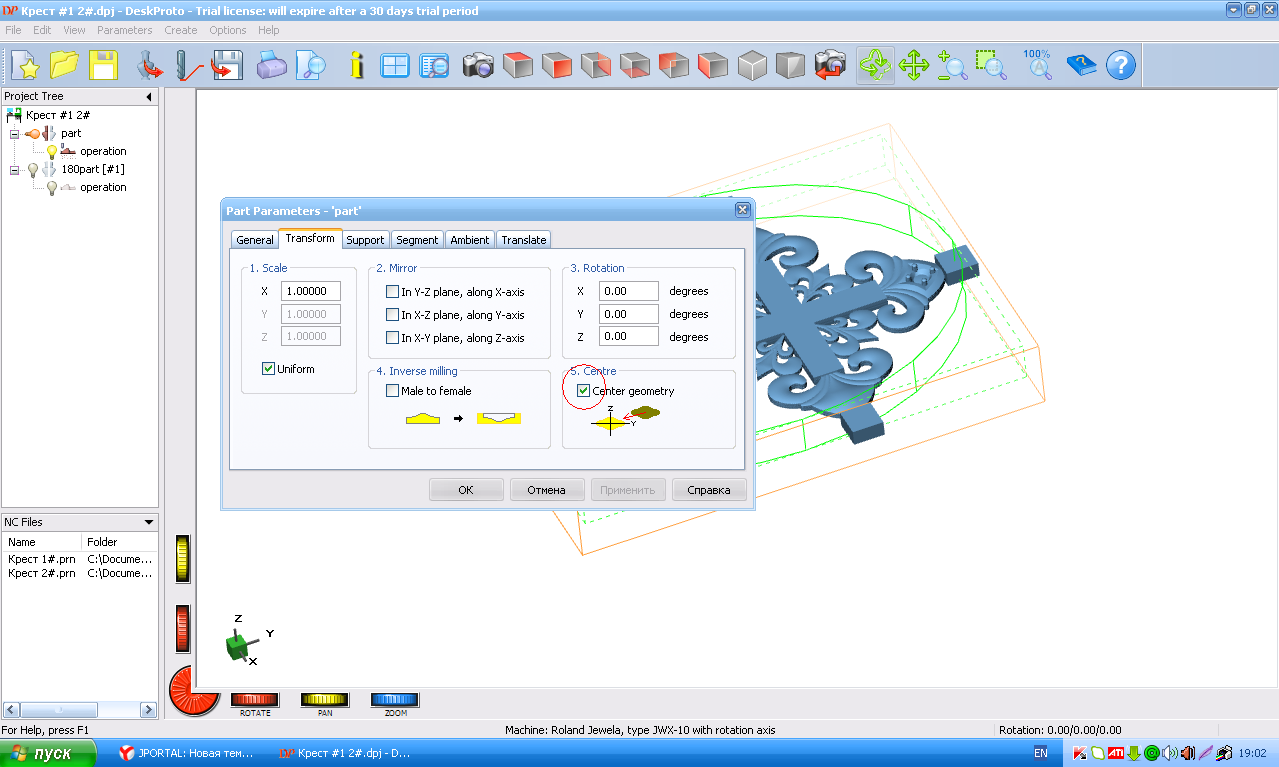Click the printer icon in toolbar
Image resolution: width=1279 pixels, height=767 pixels.
[x=272, y=66]
